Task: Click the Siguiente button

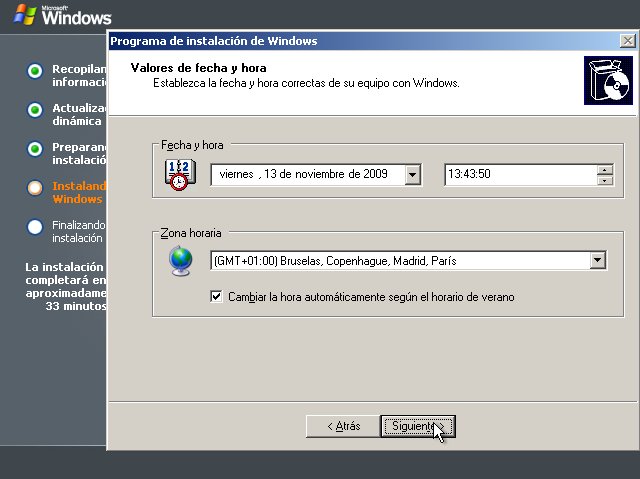Action: tap(418, 426)
